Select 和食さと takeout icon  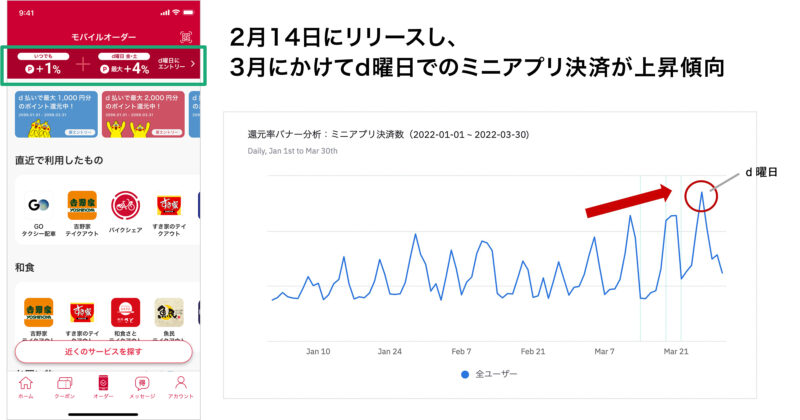click(126, 312)
